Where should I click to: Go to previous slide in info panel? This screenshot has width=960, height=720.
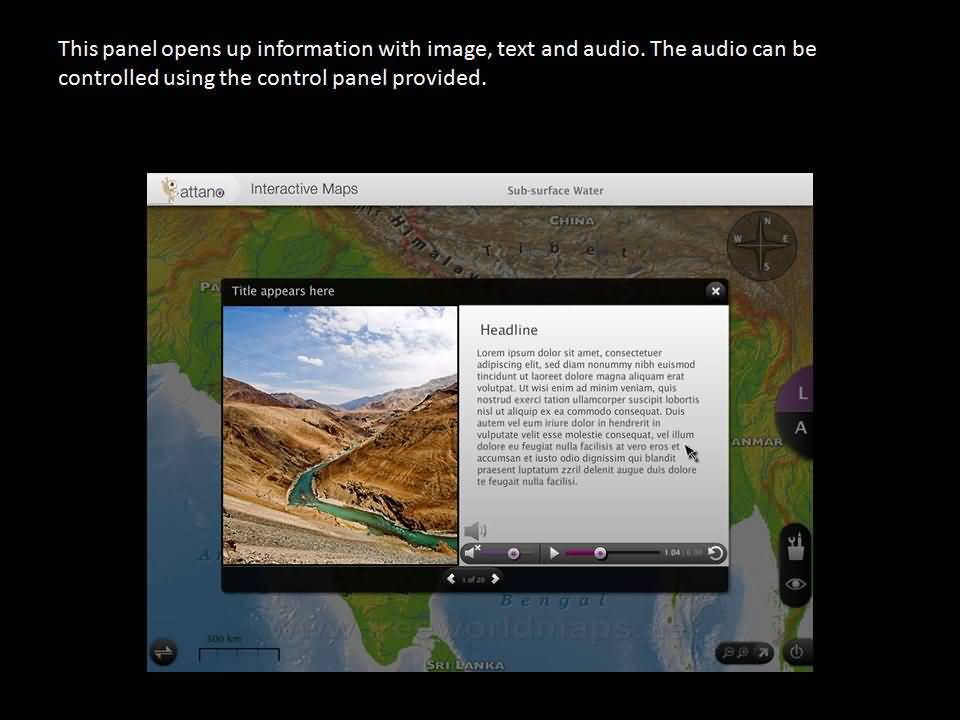[x=451, y=579]
